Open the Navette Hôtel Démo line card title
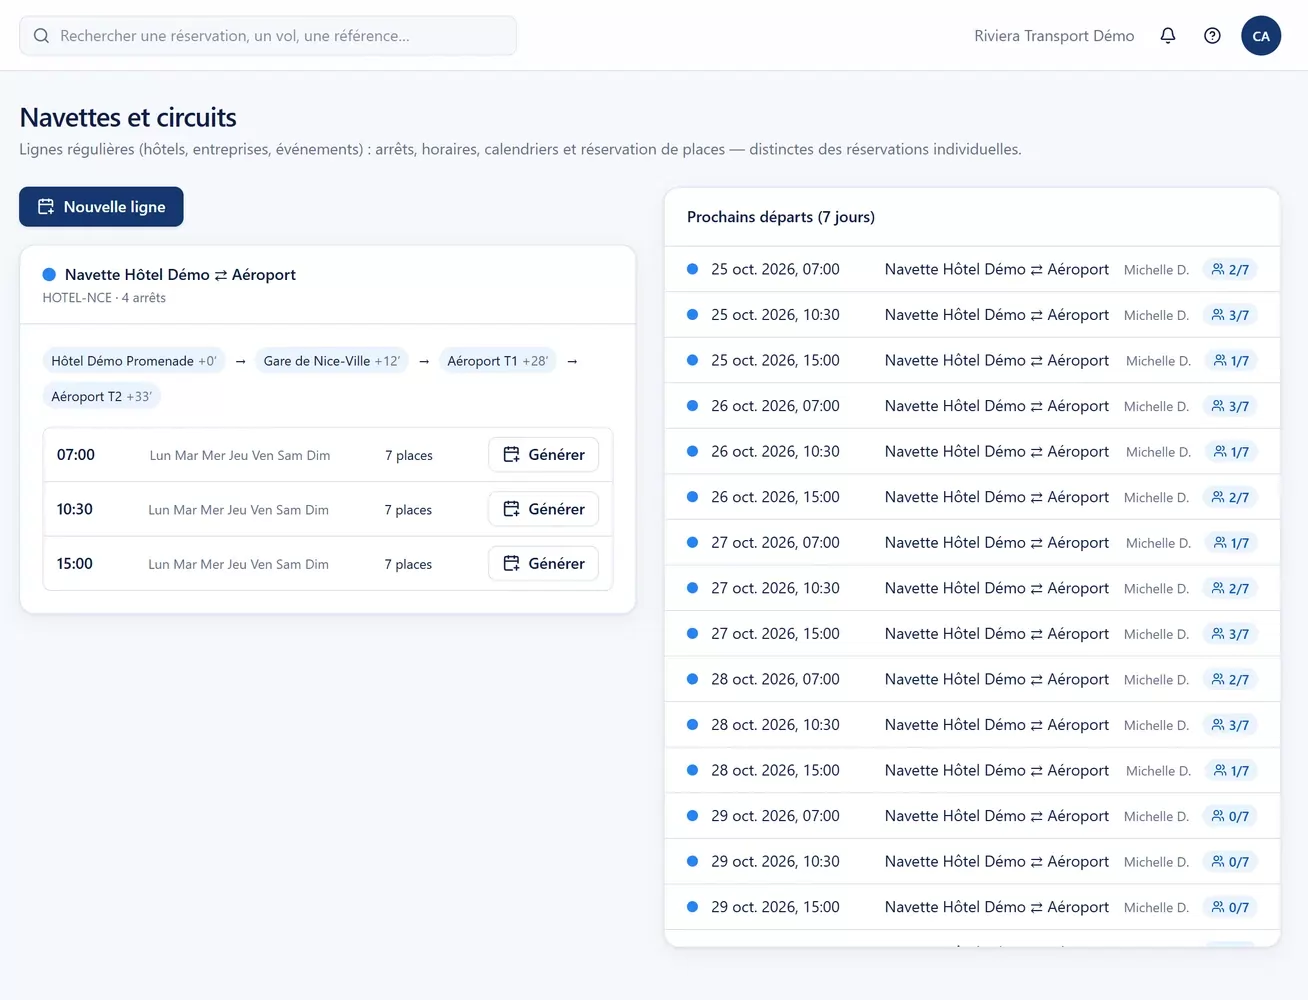 coord(180,274)
